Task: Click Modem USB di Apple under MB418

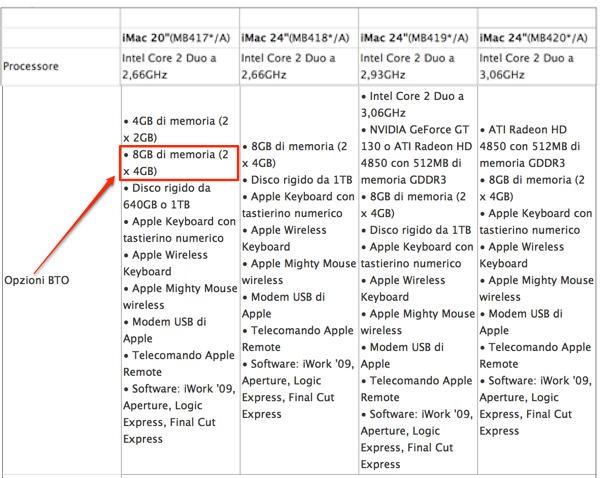Action: click(284, 305)
